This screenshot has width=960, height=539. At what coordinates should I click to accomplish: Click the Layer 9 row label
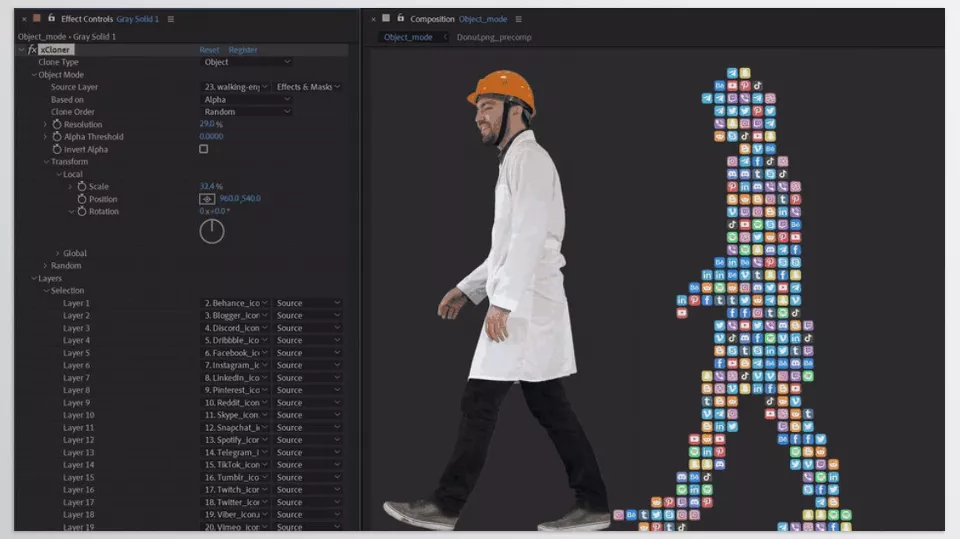(77, 403)
